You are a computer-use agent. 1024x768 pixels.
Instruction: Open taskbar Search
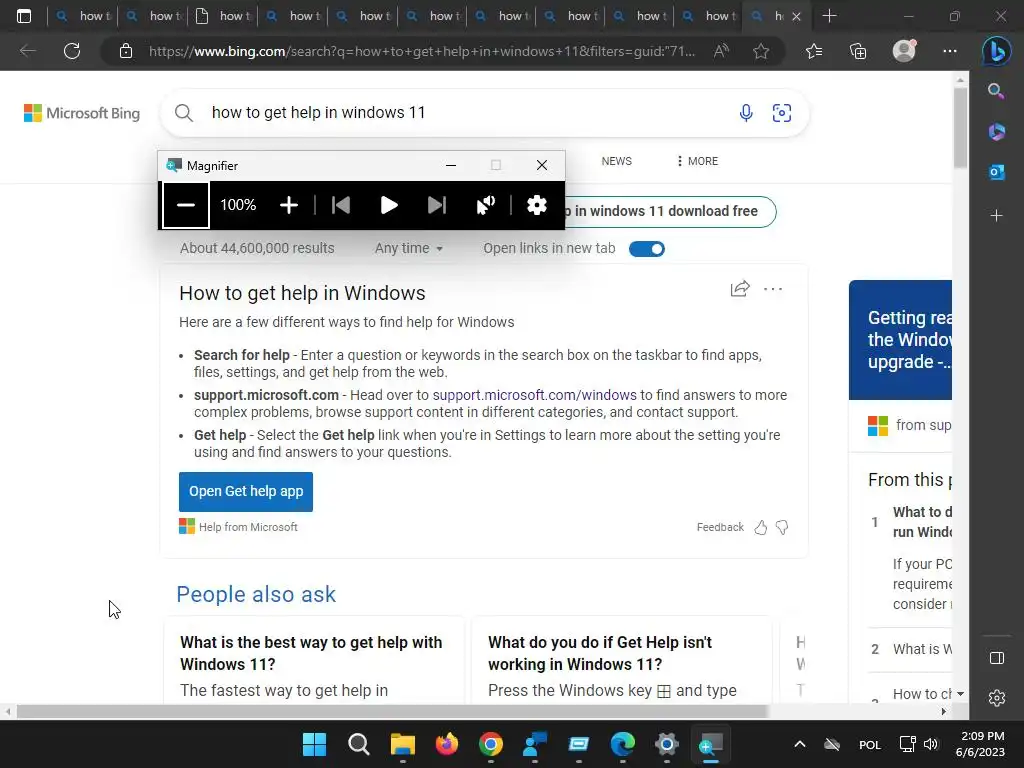[x=359, y=744]
